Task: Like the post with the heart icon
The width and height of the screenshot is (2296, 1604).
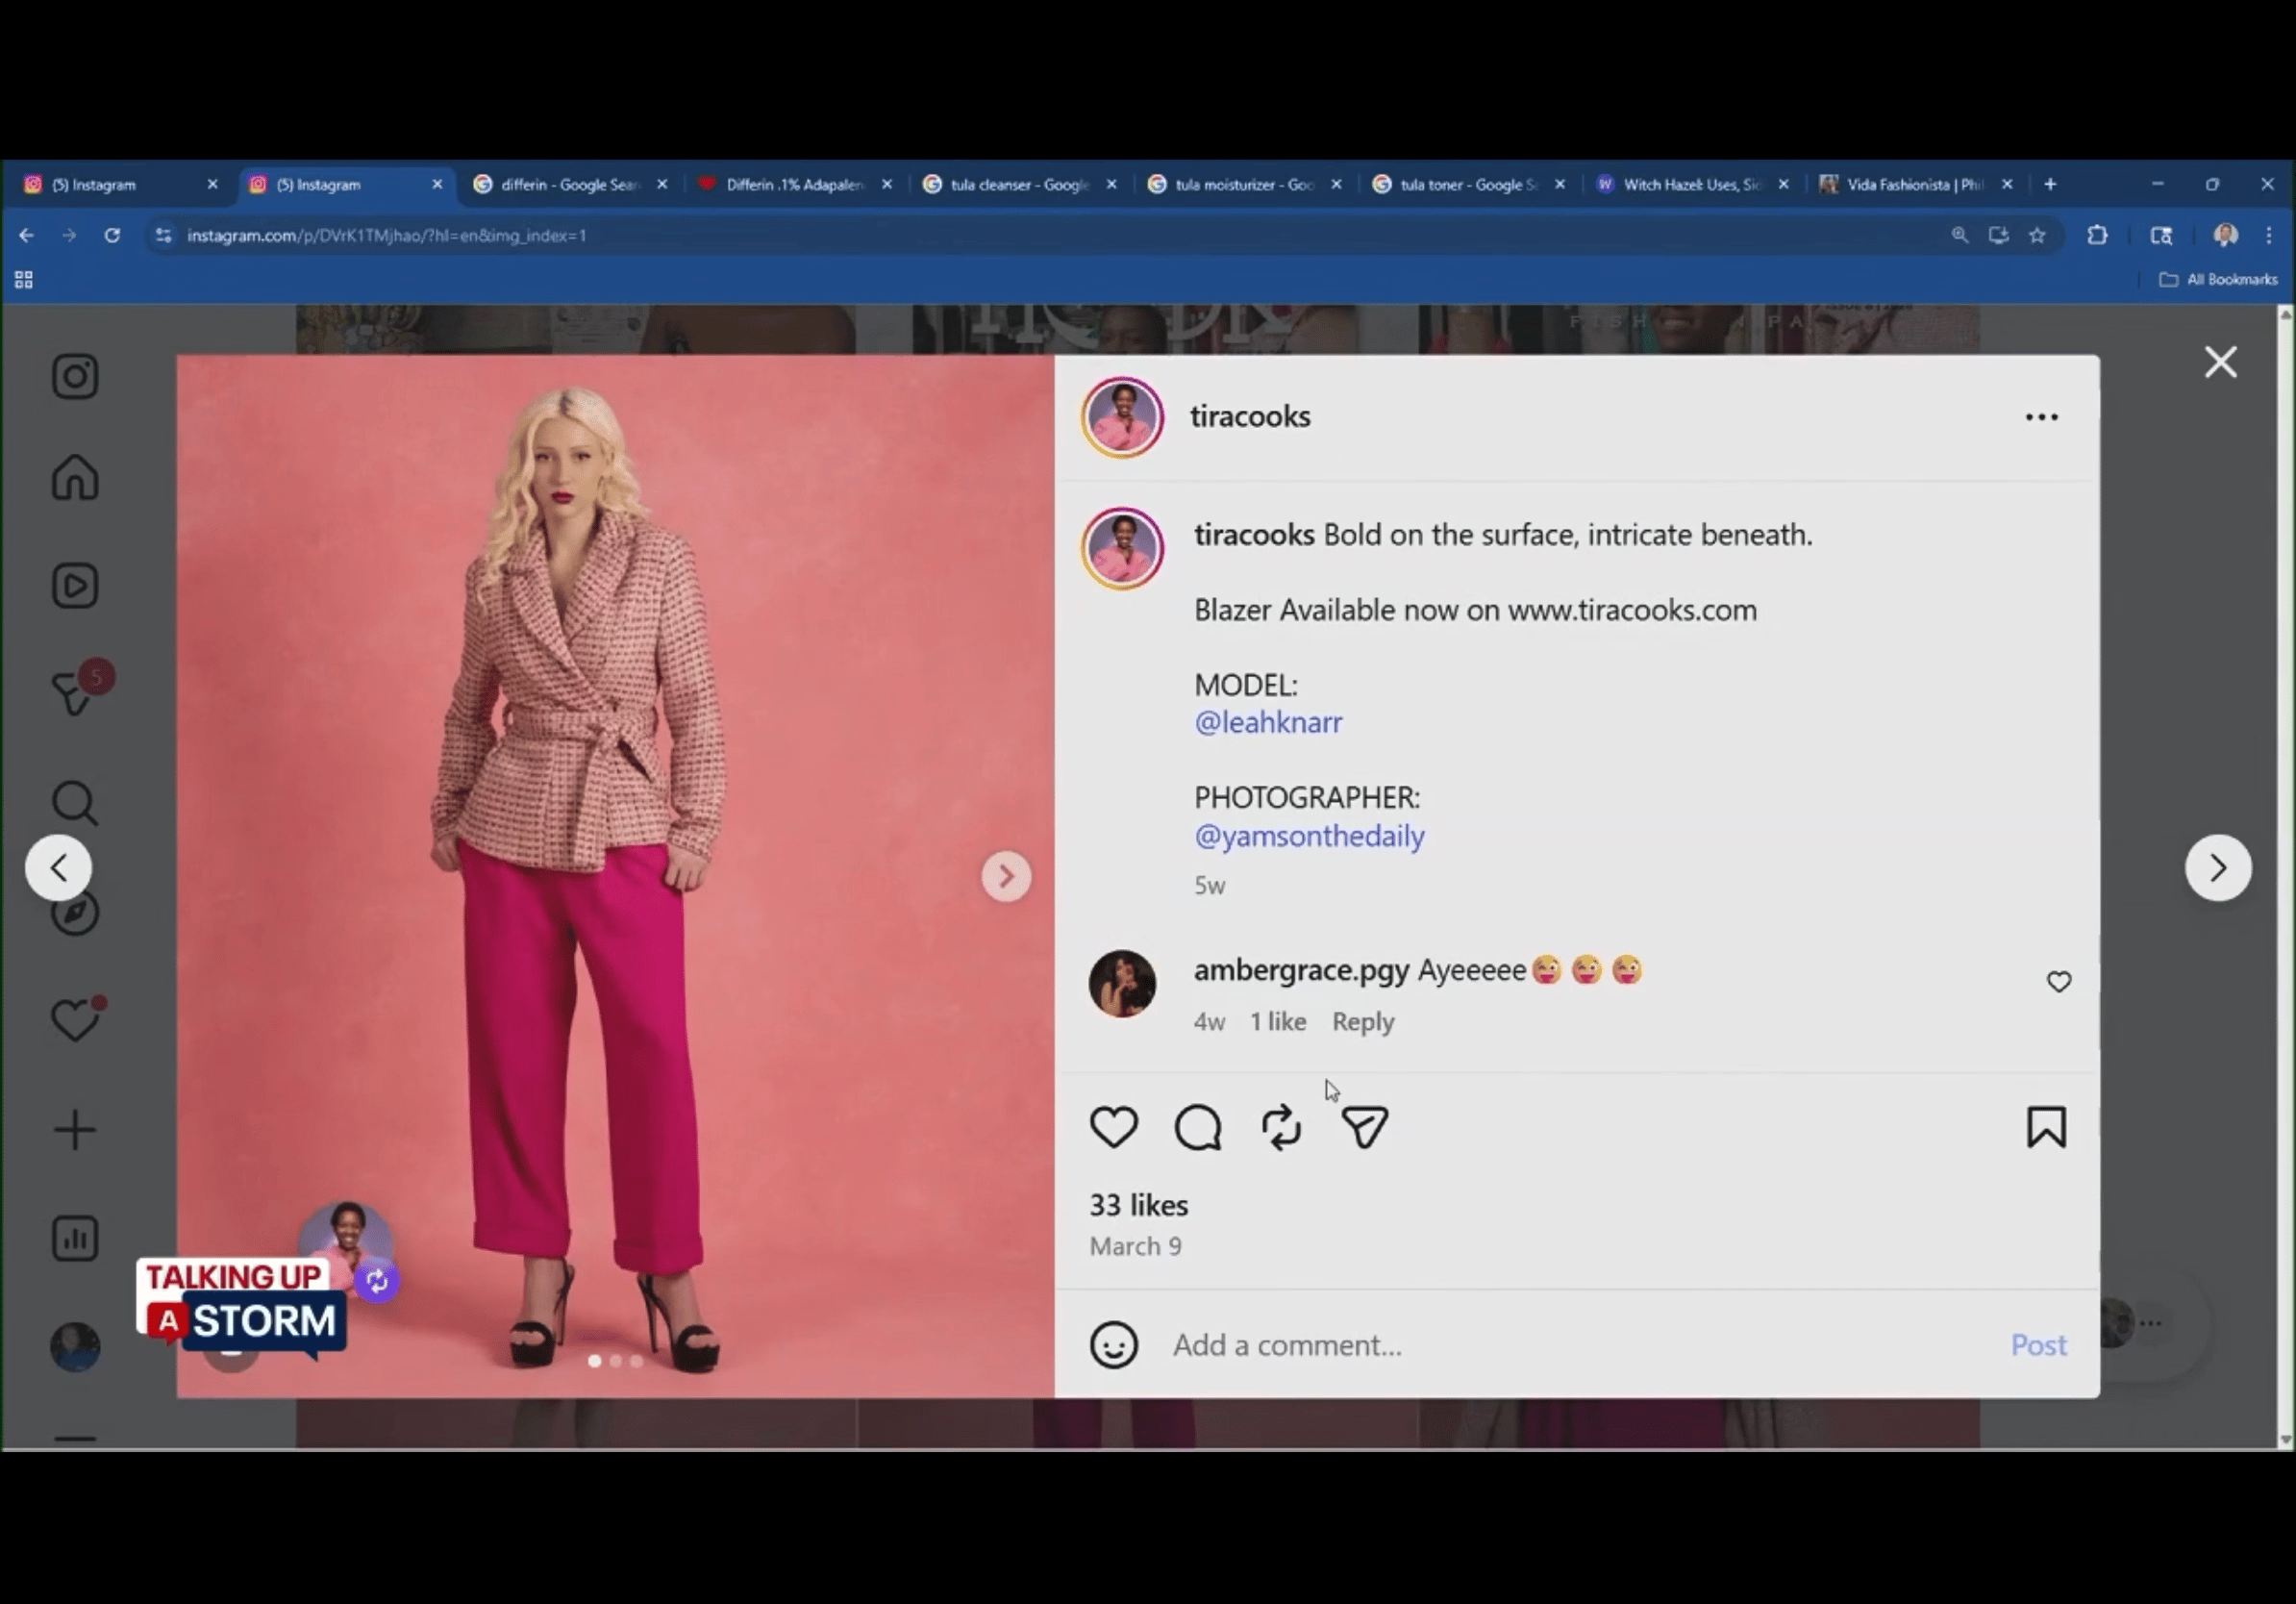Action: click(x=1113, y=1127)
